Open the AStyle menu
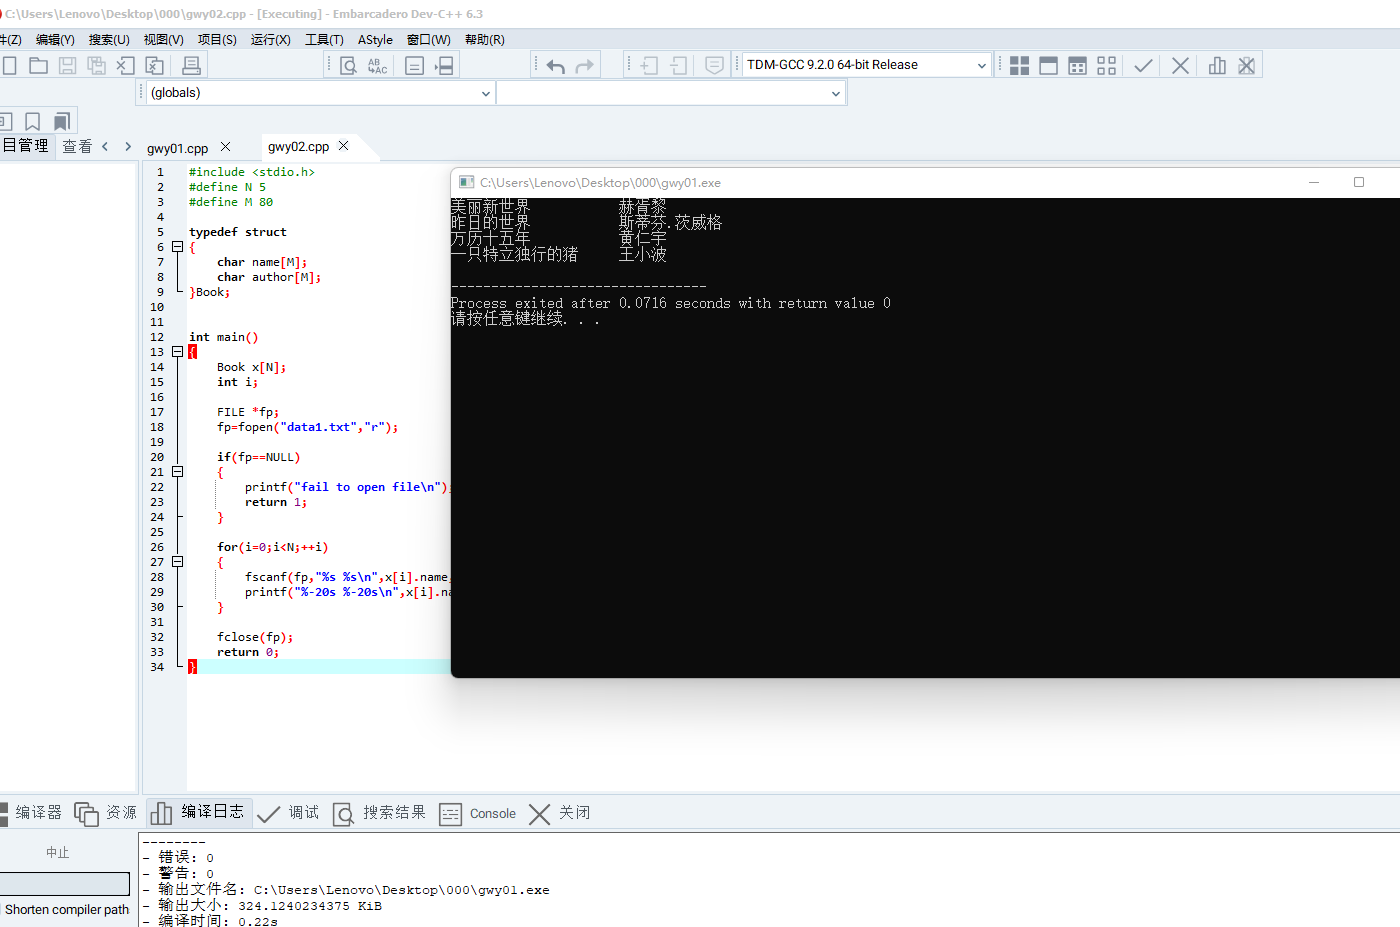 click(x=375, y=40)
